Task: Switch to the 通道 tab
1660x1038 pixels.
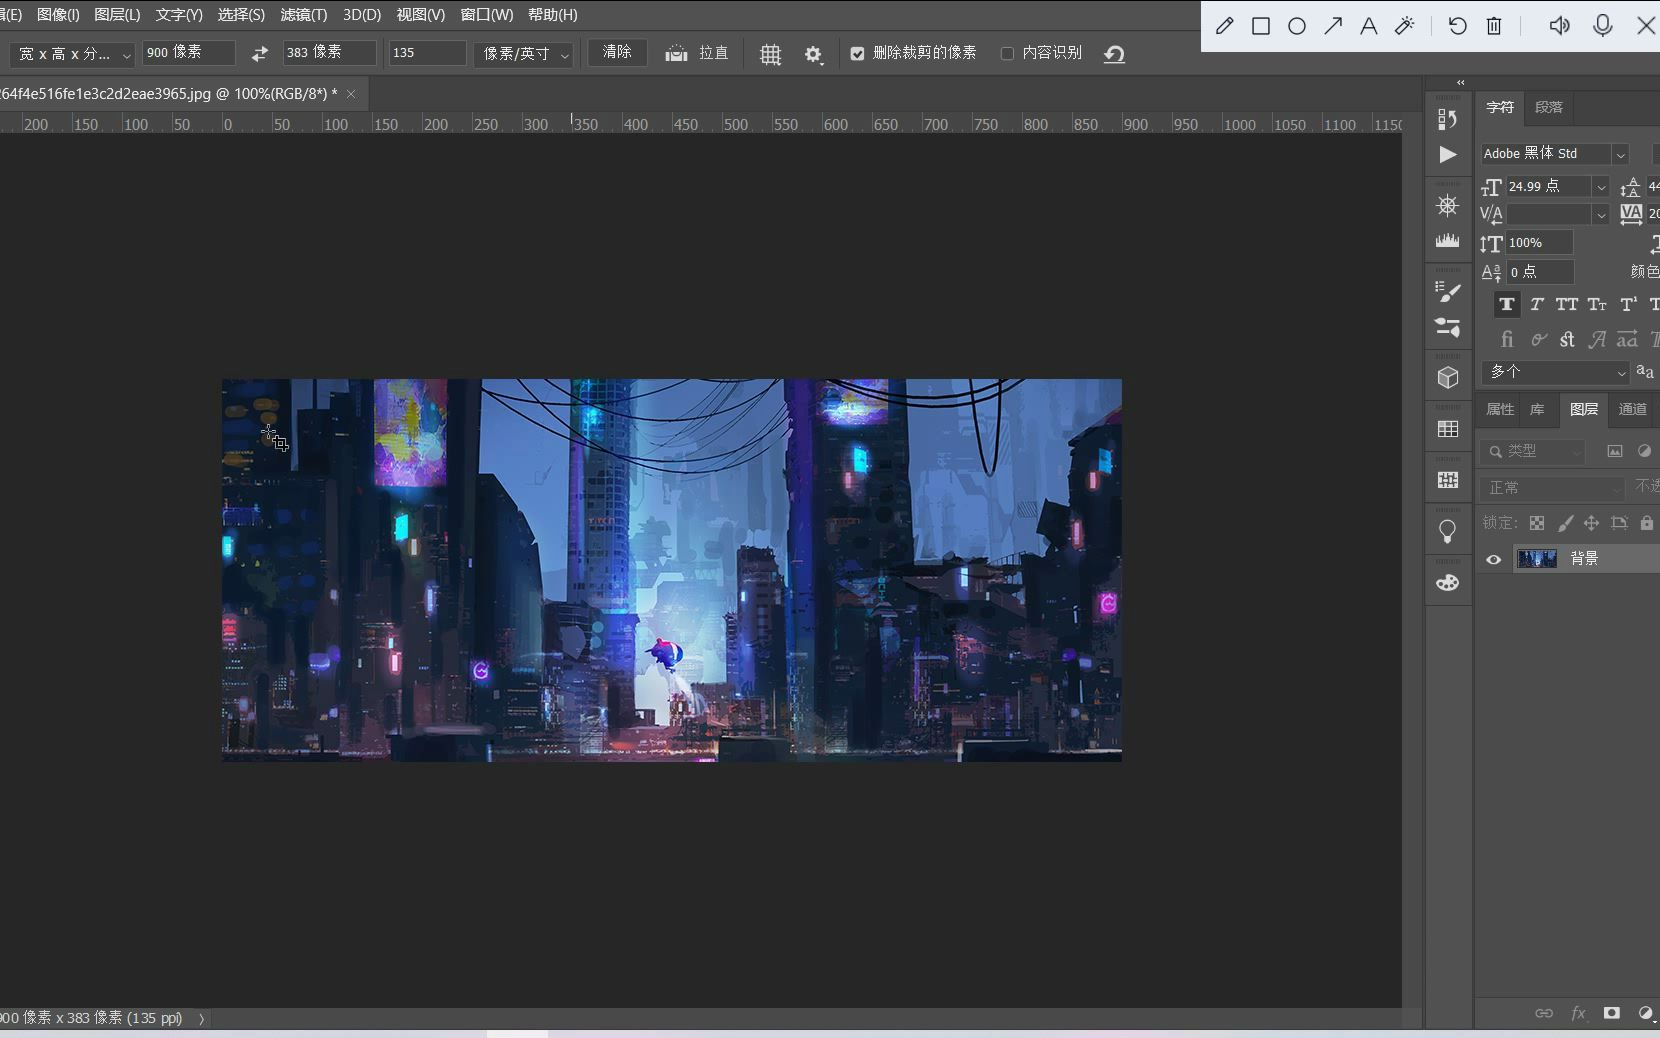Action: tap(1632, 410)
